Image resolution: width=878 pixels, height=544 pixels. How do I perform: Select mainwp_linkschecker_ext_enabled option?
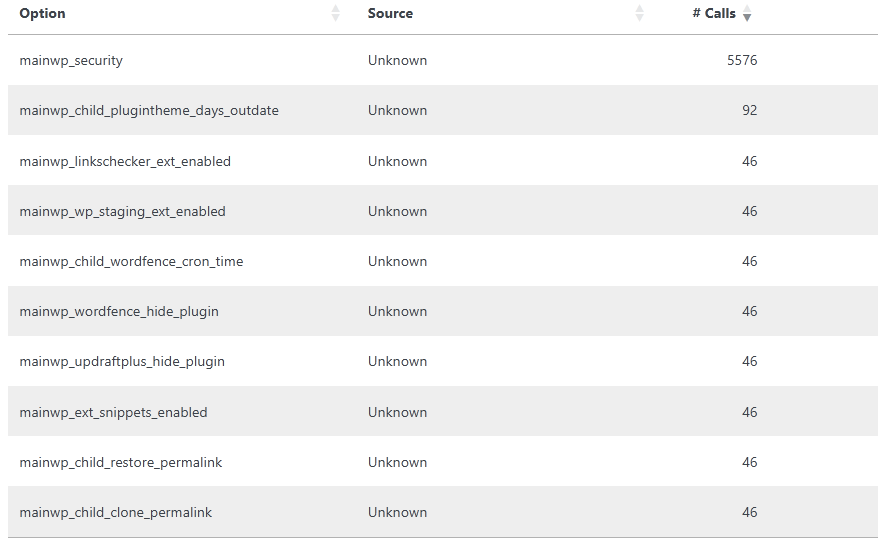125,161
